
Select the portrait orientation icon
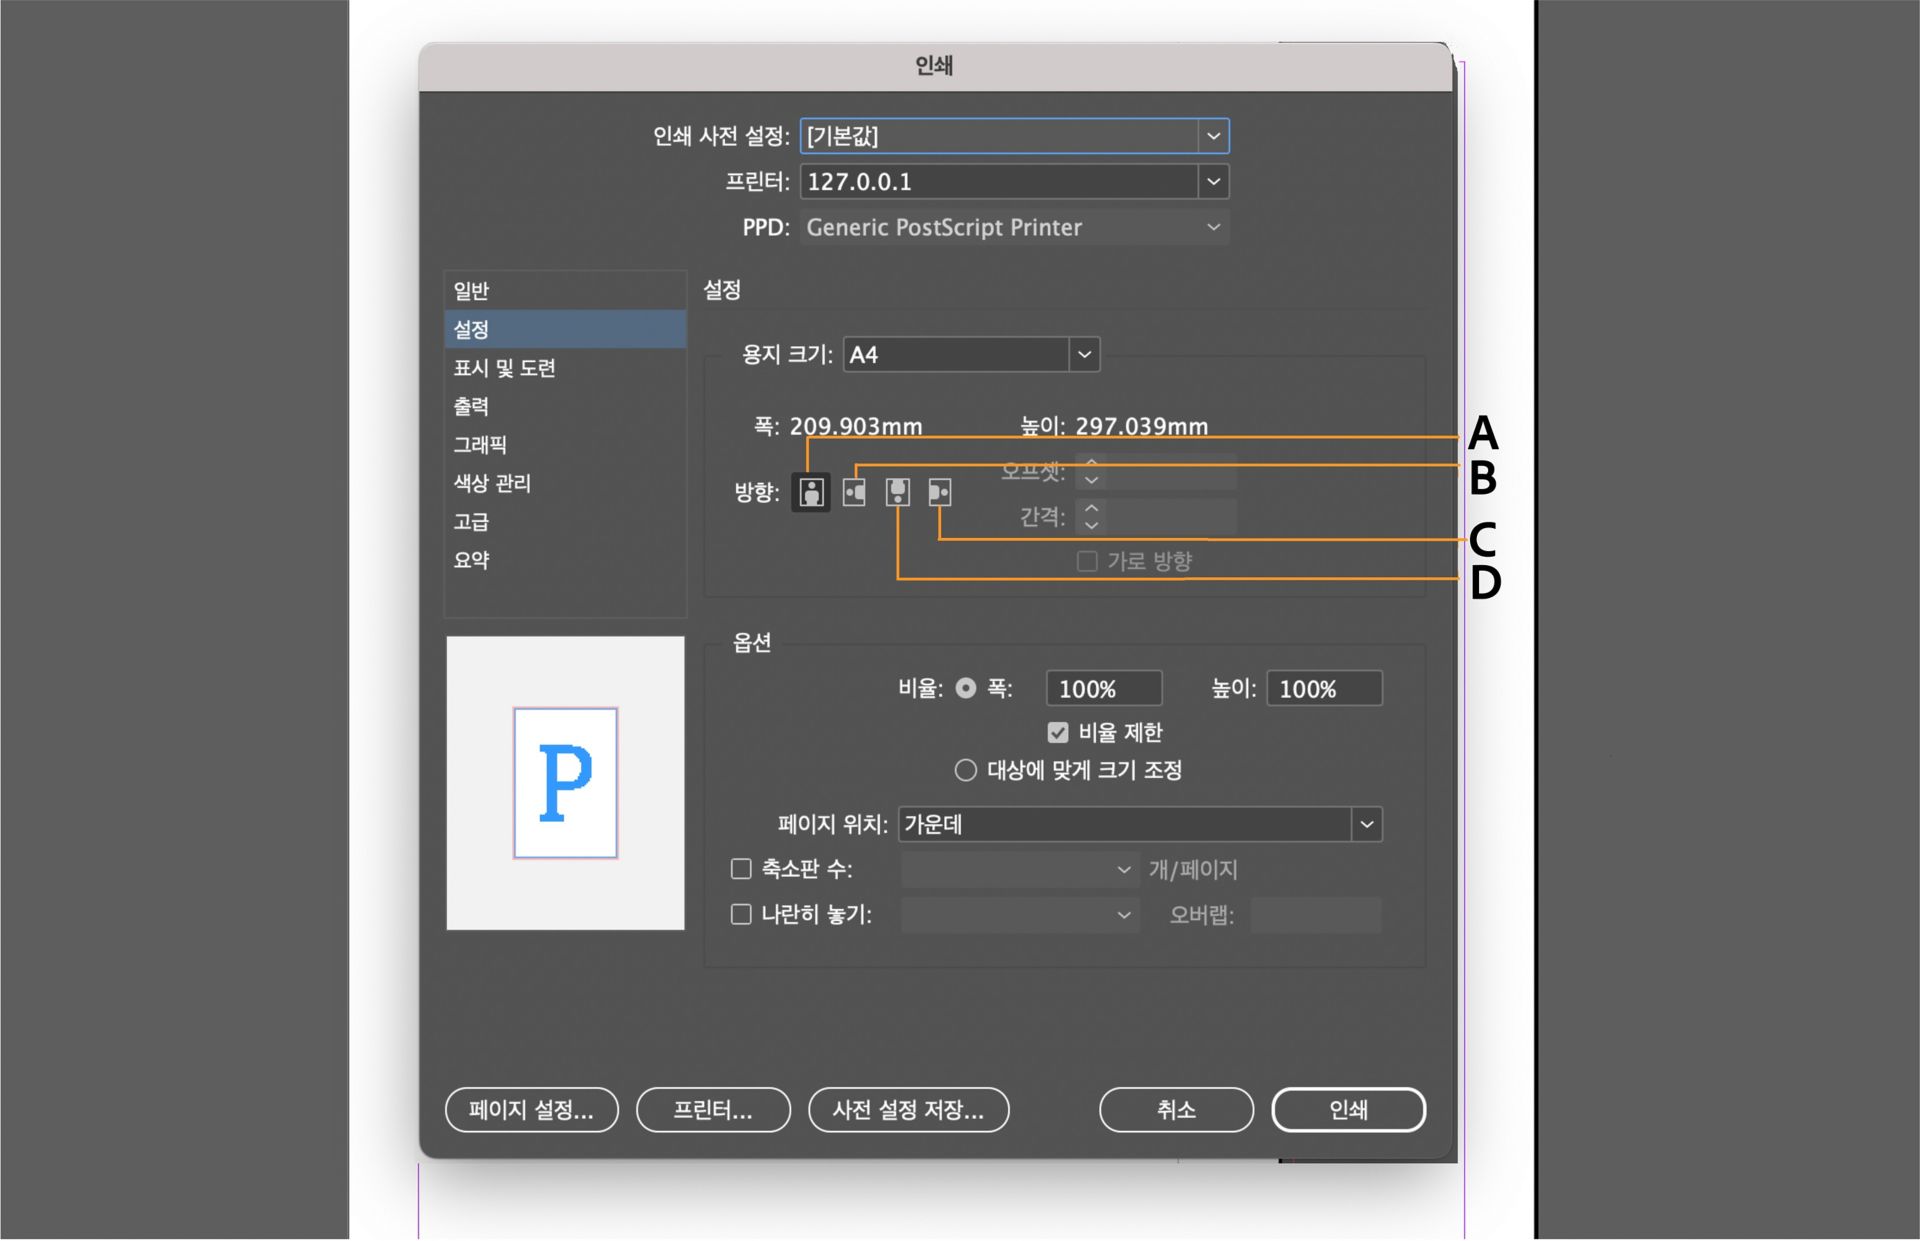click(x=811, y=492)
